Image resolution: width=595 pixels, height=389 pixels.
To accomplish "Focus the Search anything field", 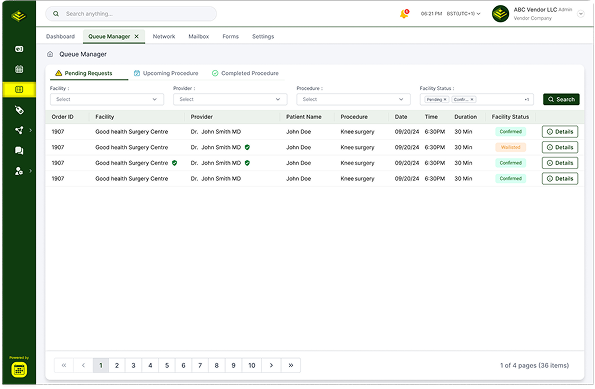I will [x=131, y=14].
